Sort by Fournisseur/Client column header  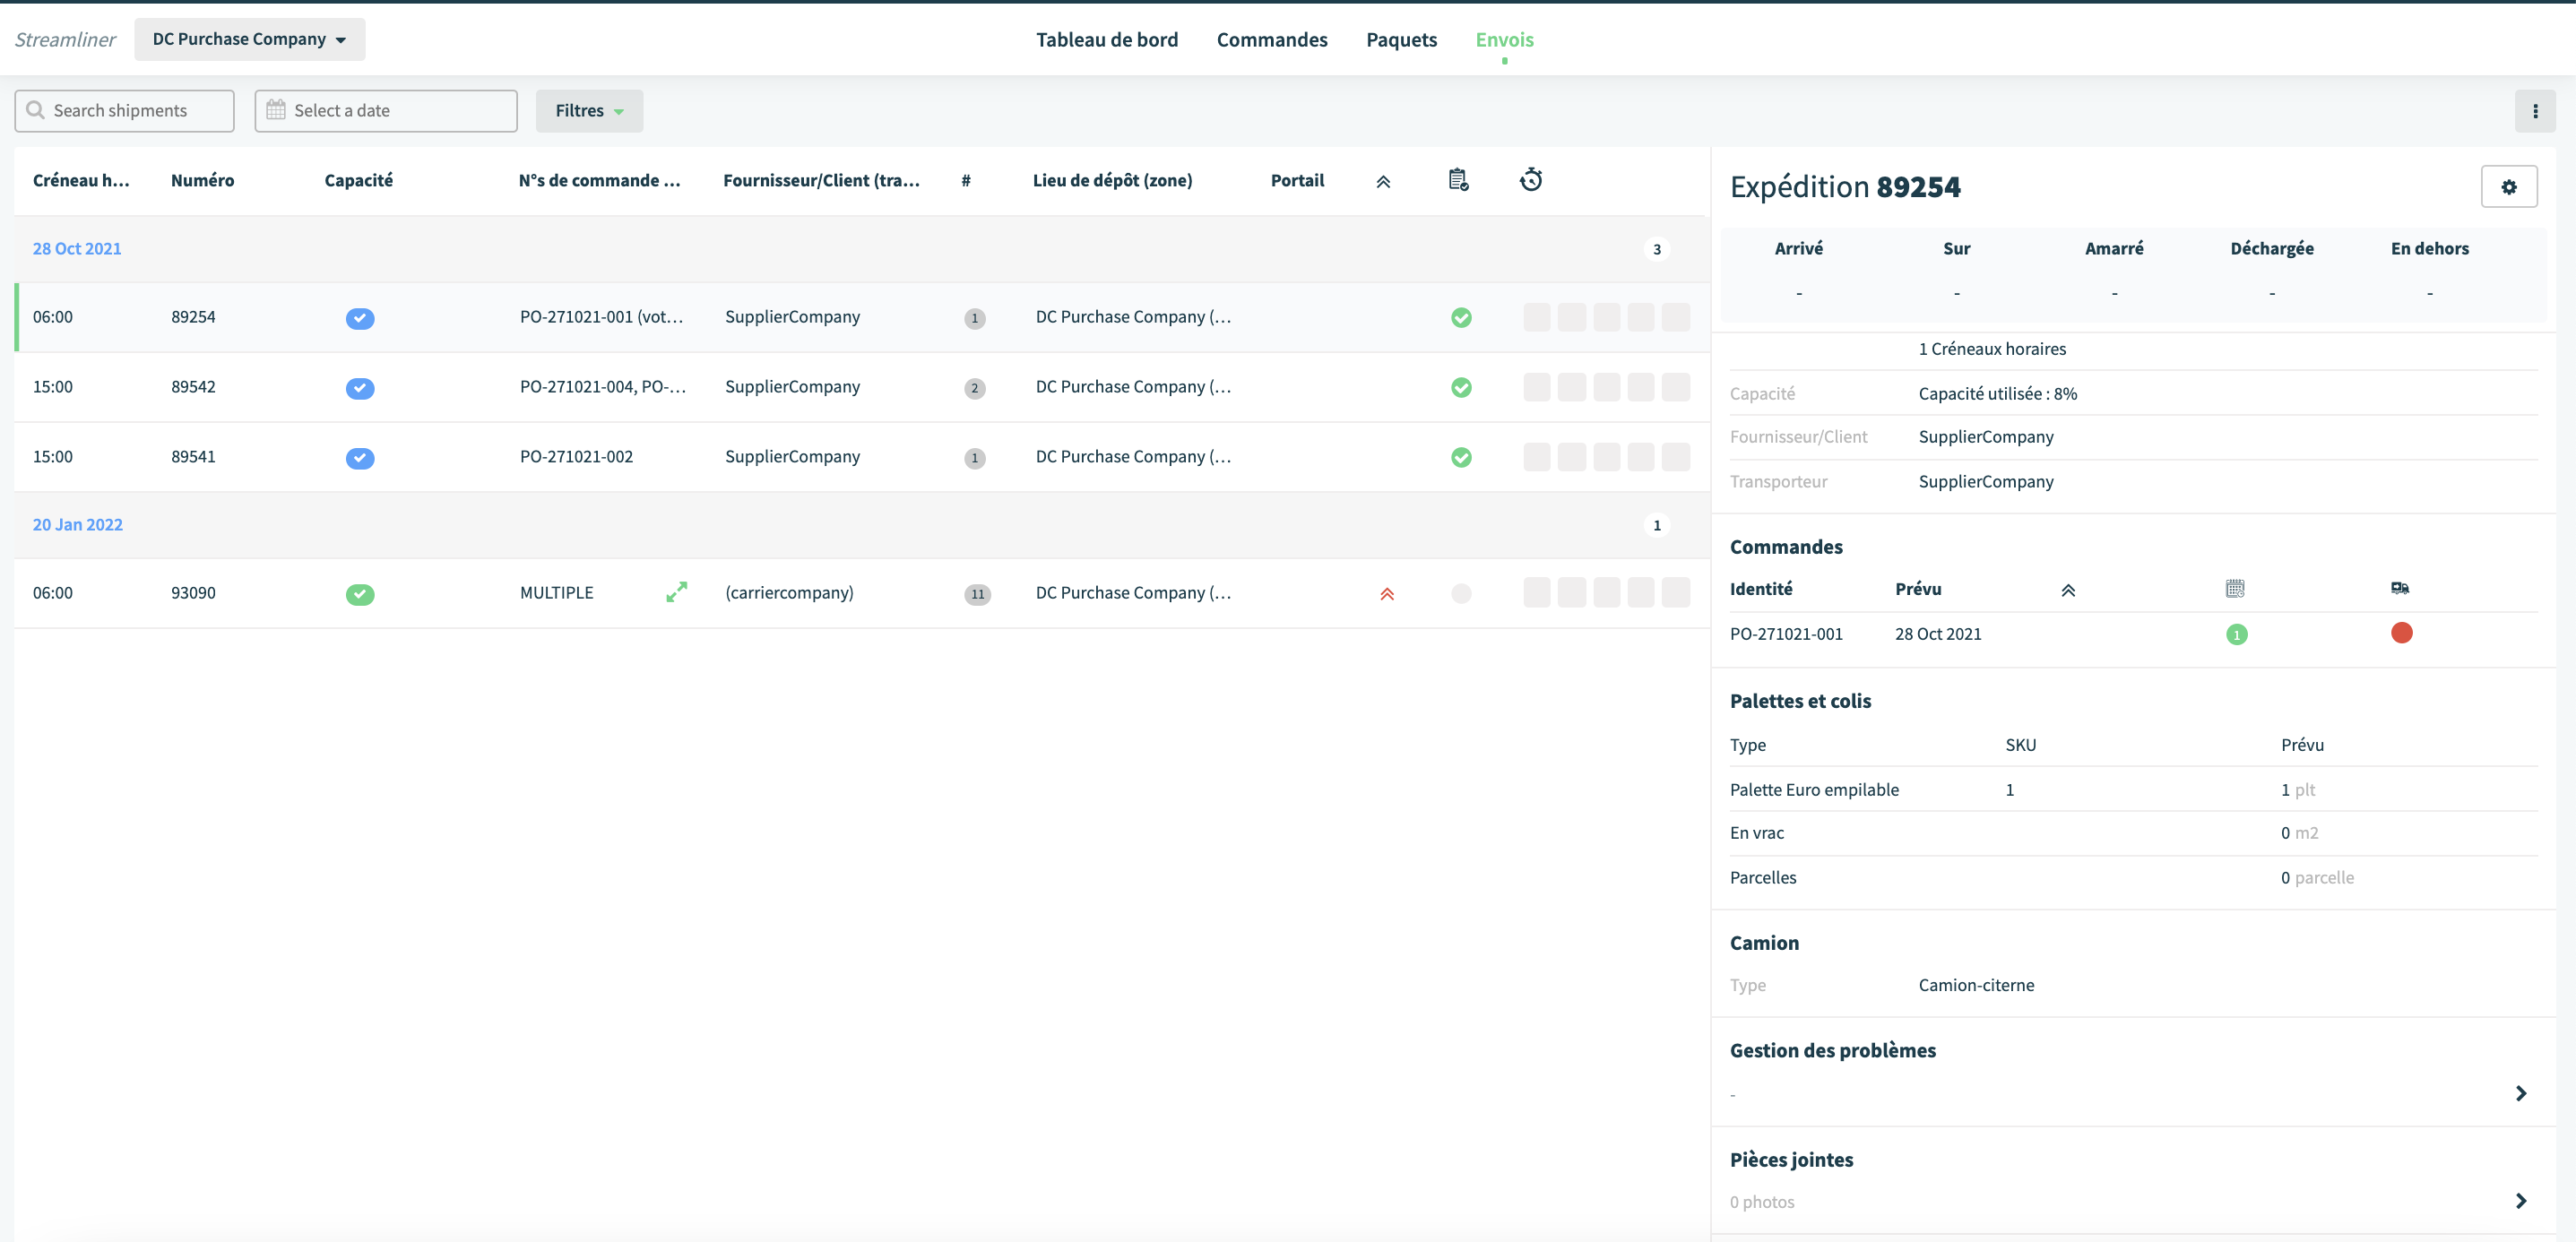(x=821, y=181)
